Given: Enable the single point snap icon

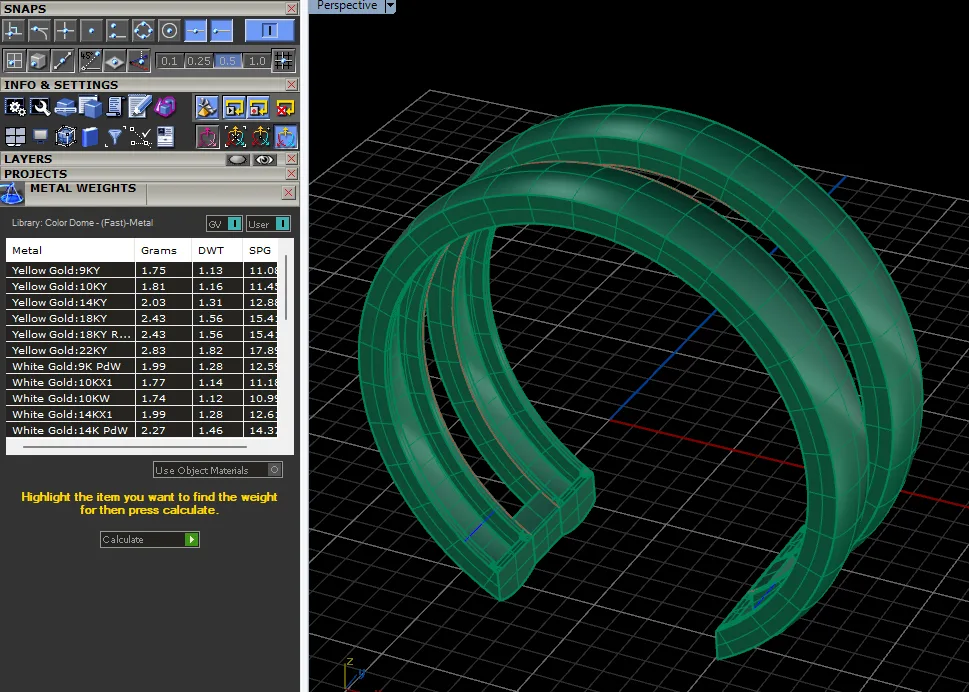Looking at the screenshot, I should tap(91, 30).
